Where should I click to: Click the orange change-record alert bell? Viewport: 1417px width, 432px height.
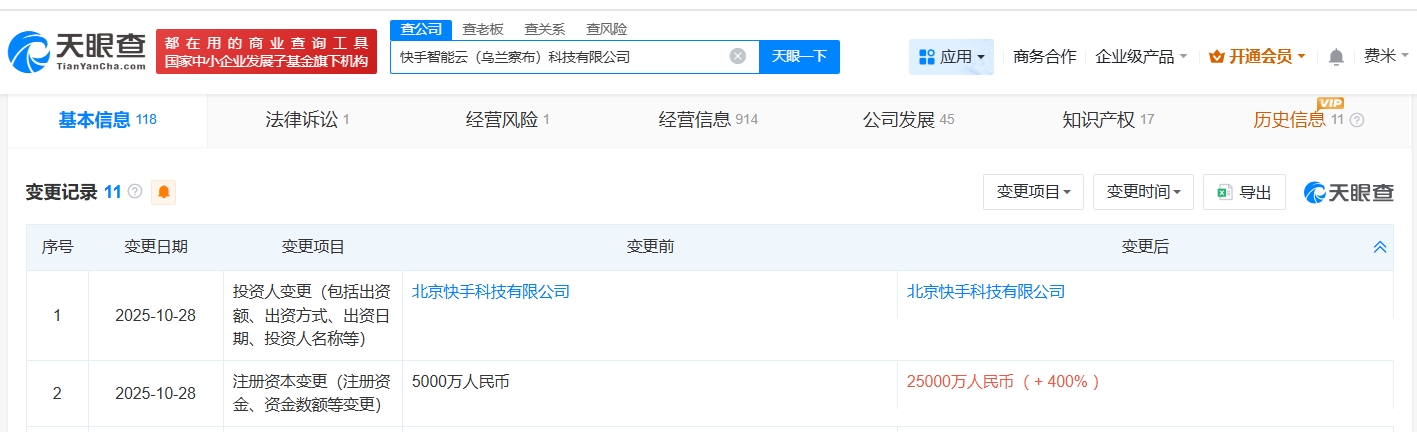point(163,192)
